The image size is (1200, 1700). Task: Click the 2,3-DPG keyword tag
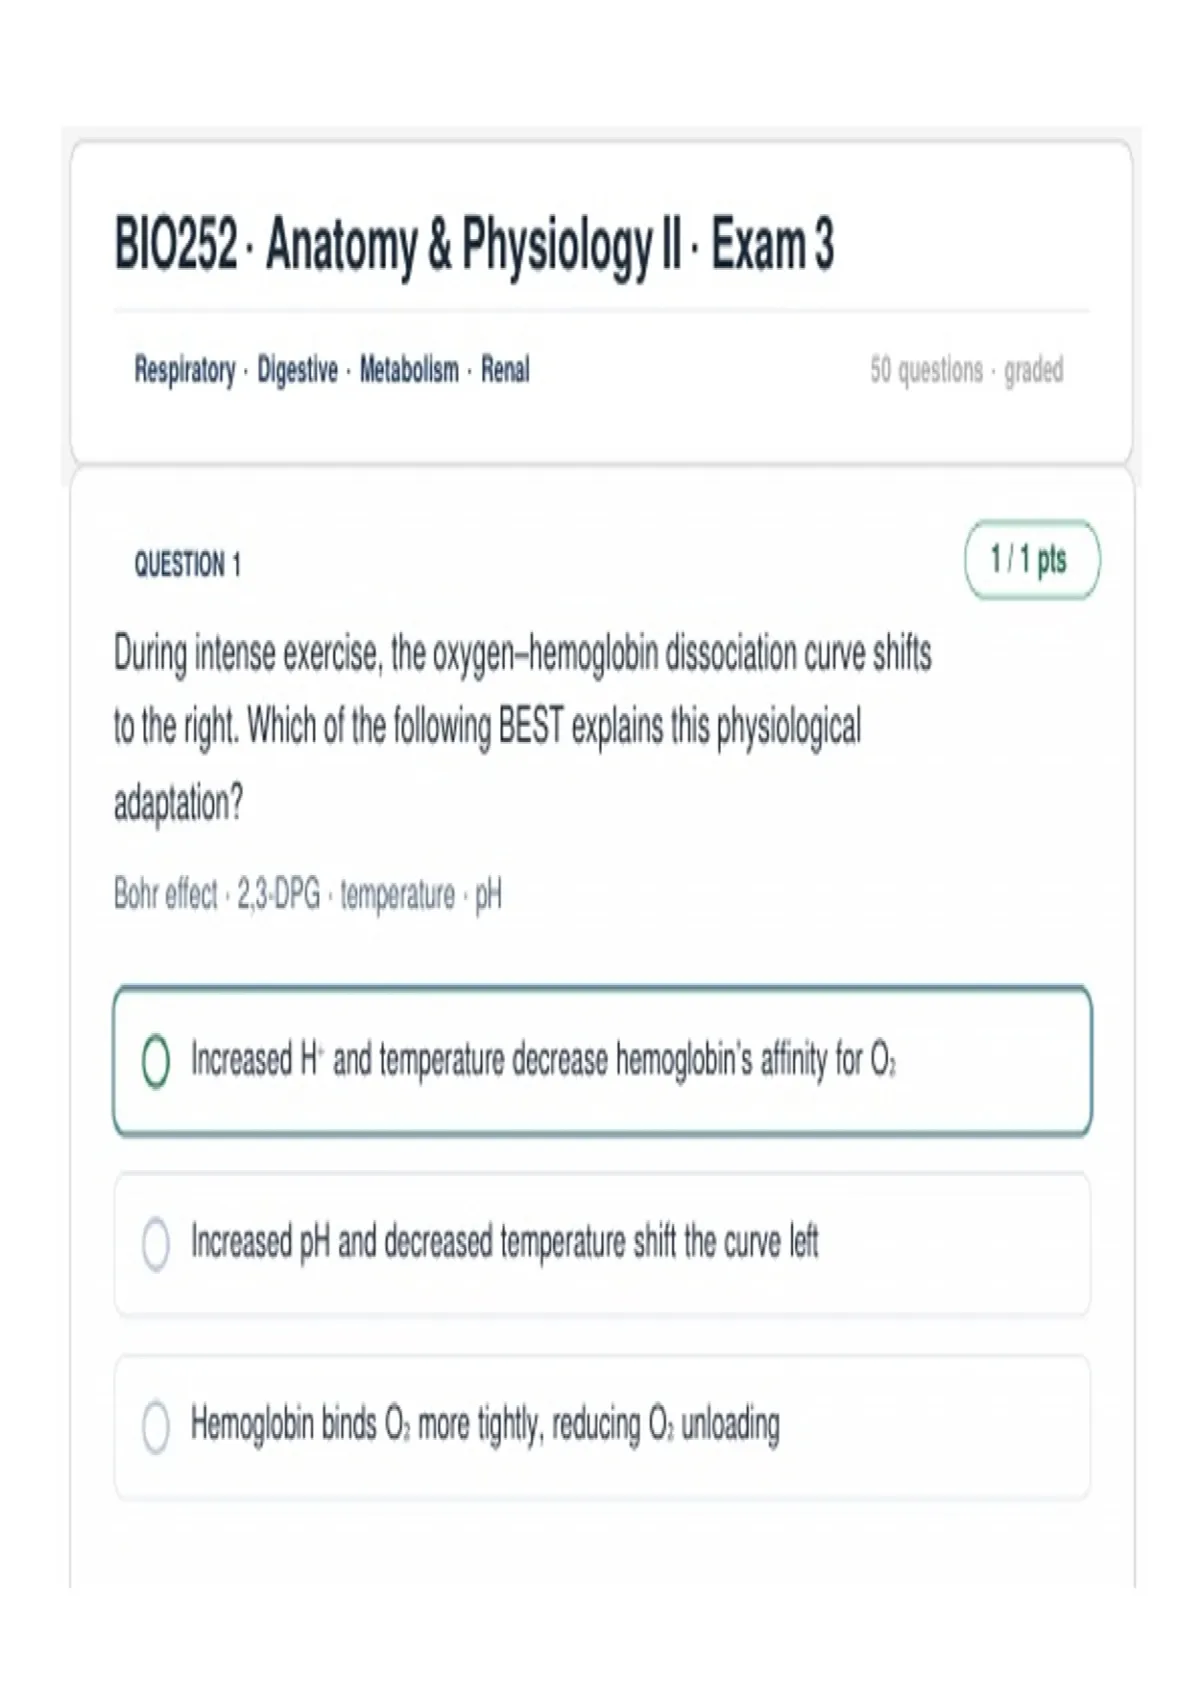pyautogui.click(x=279, y=894)
